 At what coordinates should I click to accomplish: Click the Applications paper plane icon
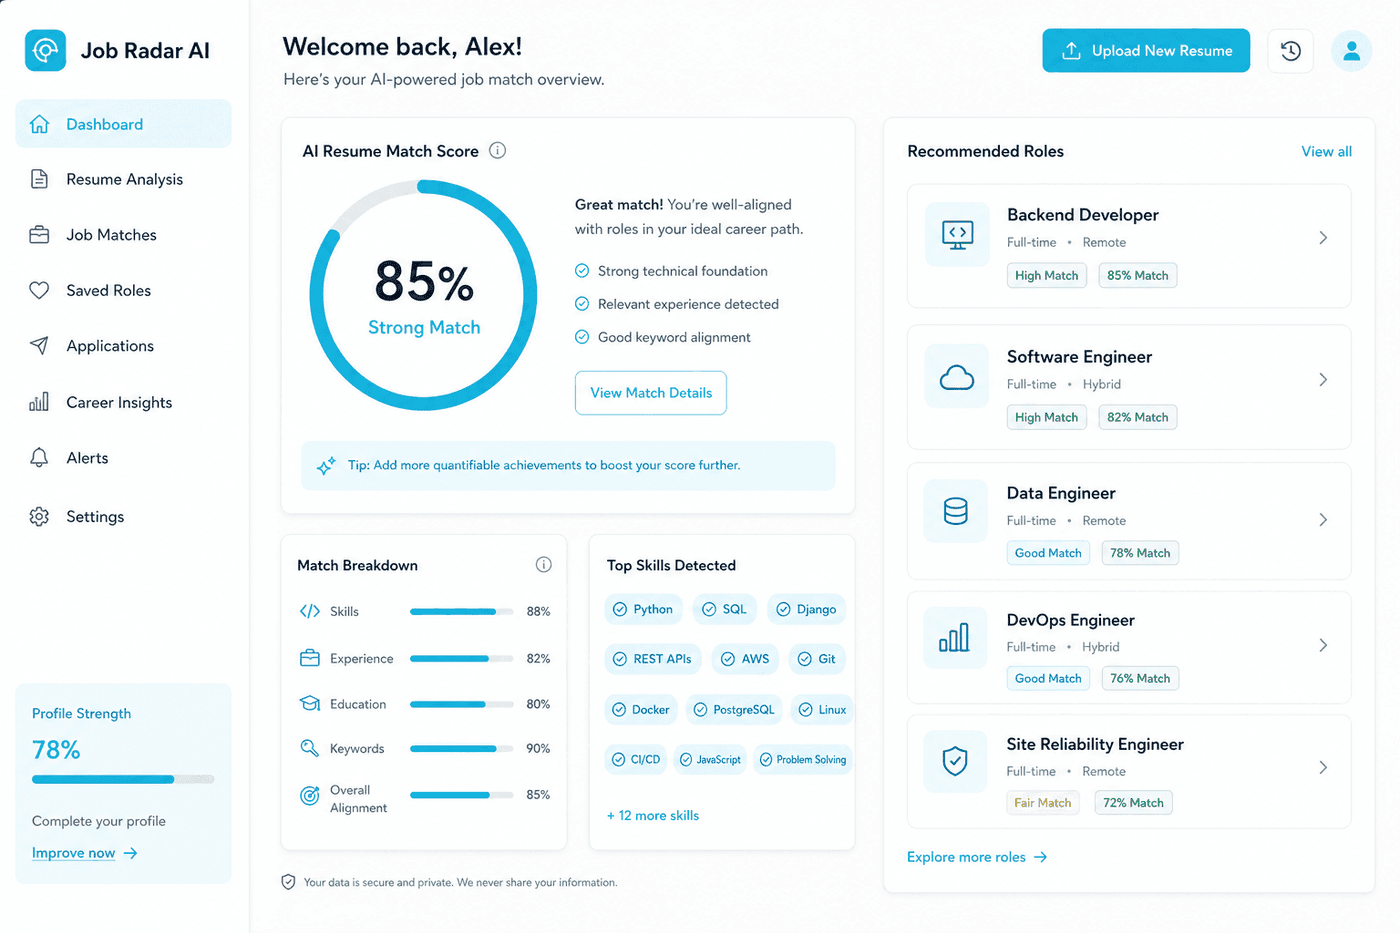click(x=39, y=345)
